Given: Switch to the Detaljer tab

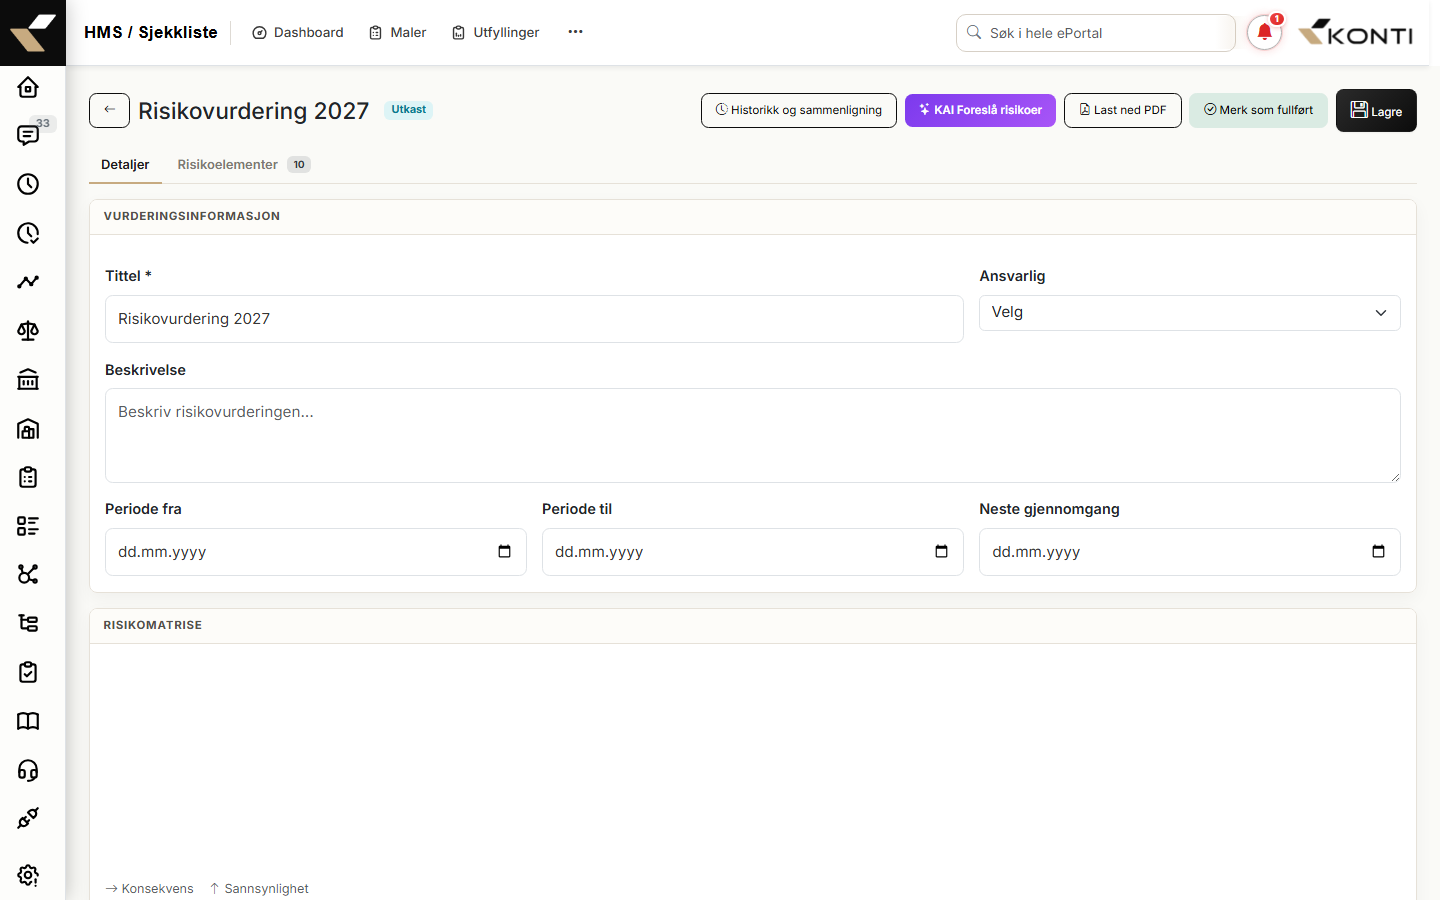Looking at the screenshot, I should [125, 165].
